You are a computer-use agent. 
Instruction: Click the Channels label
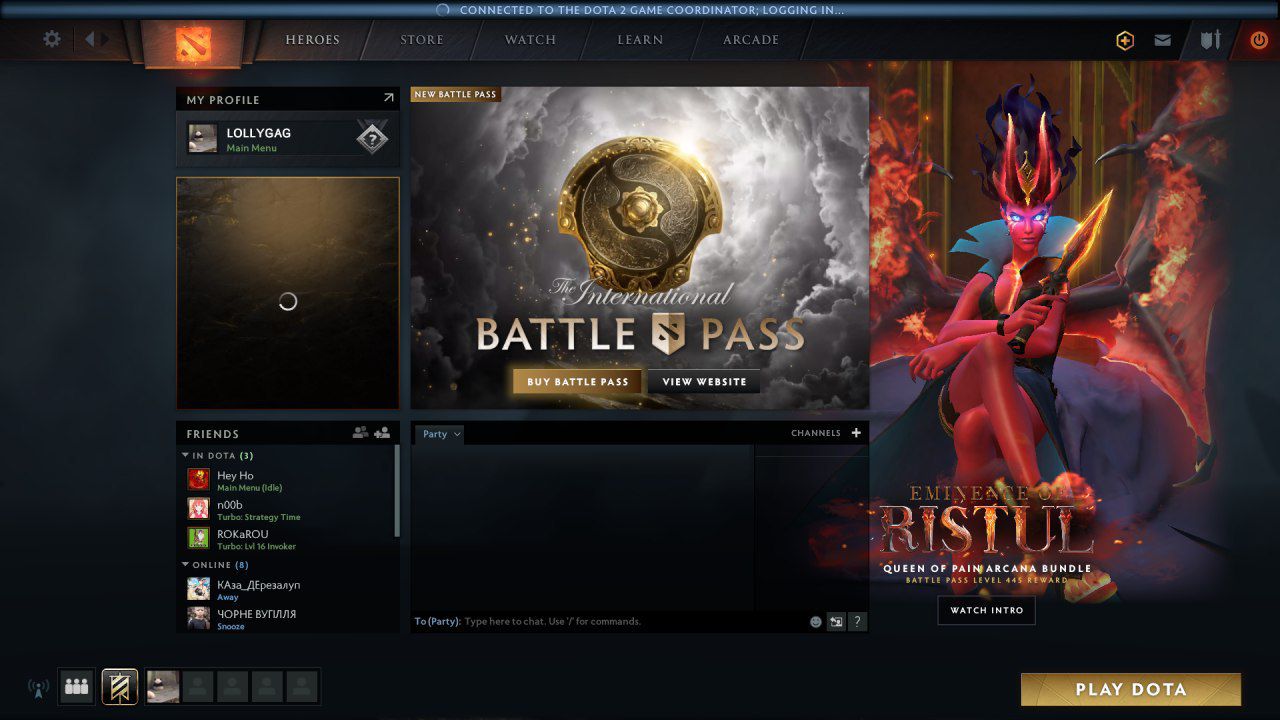[x=816, y=433]
